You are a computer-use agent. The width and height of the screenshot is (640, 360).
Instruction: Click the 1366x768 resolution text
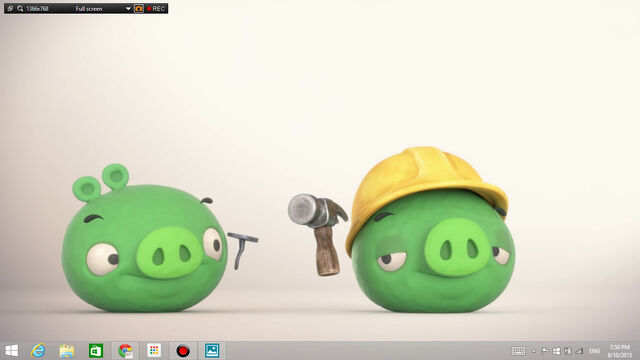tap(37, 9)
